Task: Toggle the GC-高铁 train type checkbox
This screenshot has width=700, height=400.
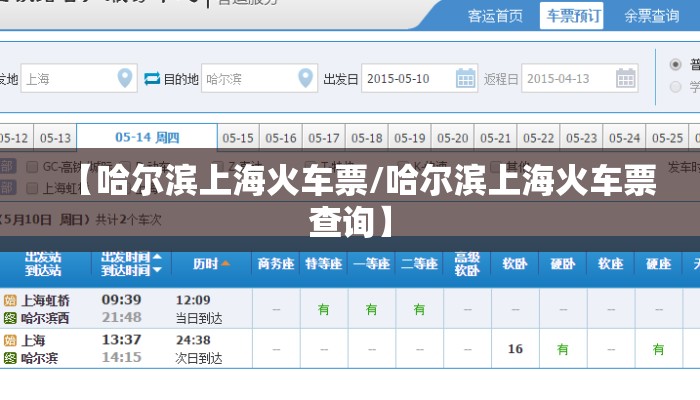Action: (32, 166)
